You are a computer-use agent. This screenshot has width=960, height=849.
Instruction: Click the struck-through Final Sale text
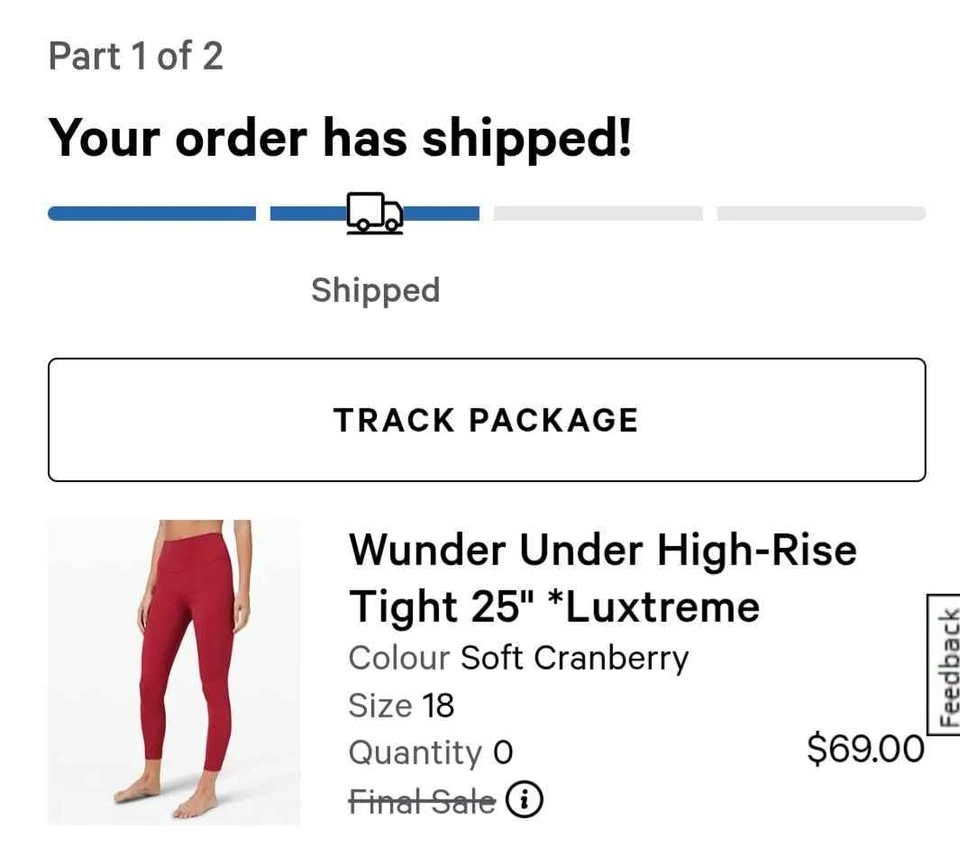click(422, 800)
